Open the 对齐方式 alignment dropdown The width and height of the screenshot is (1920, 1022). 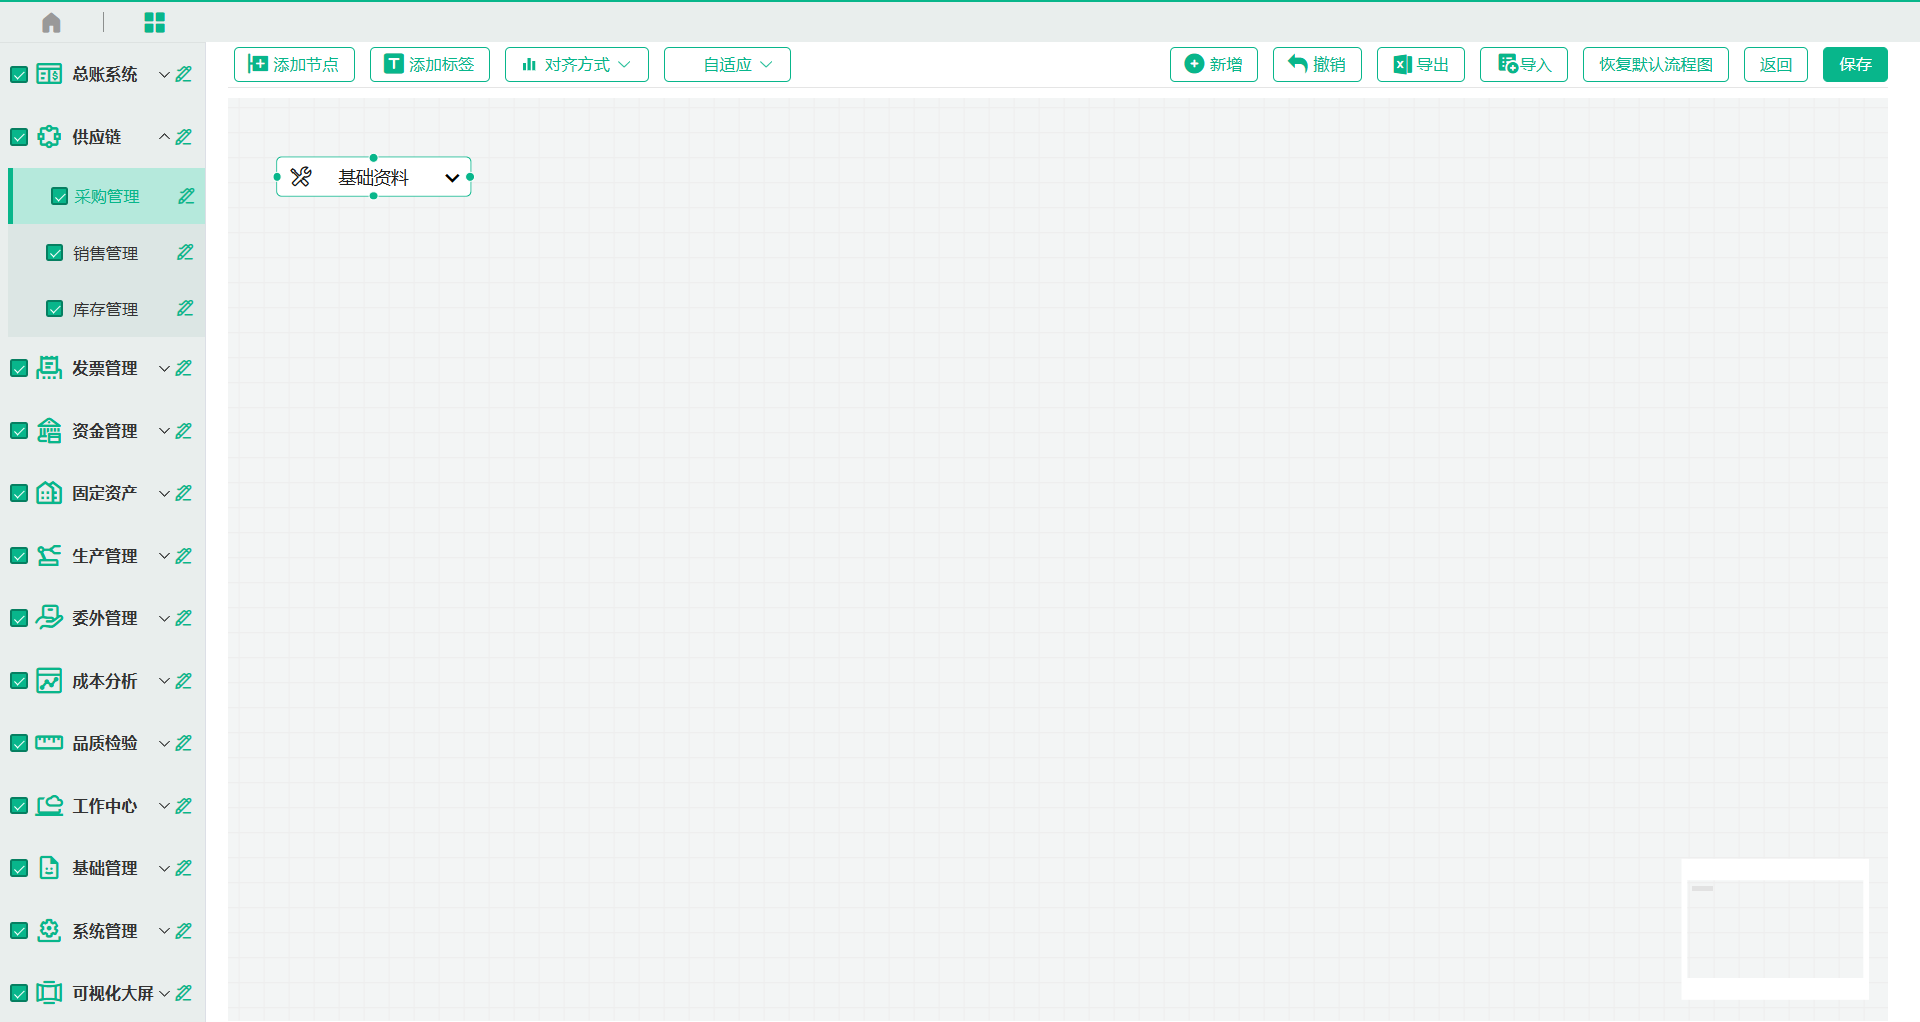point(577,64)
